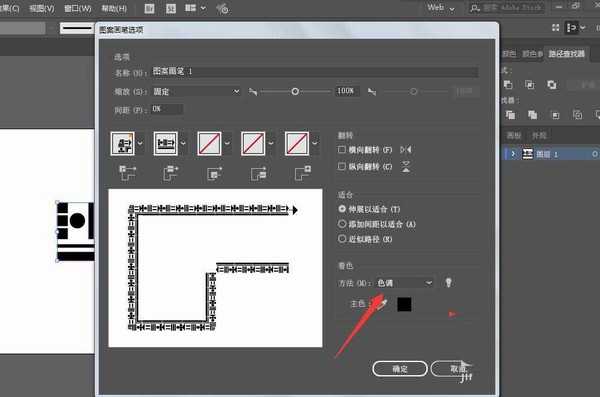This screenshot has height=397, width=600.
Task: Open the 窗口(W) menu
Action: (x=78, y=8)
